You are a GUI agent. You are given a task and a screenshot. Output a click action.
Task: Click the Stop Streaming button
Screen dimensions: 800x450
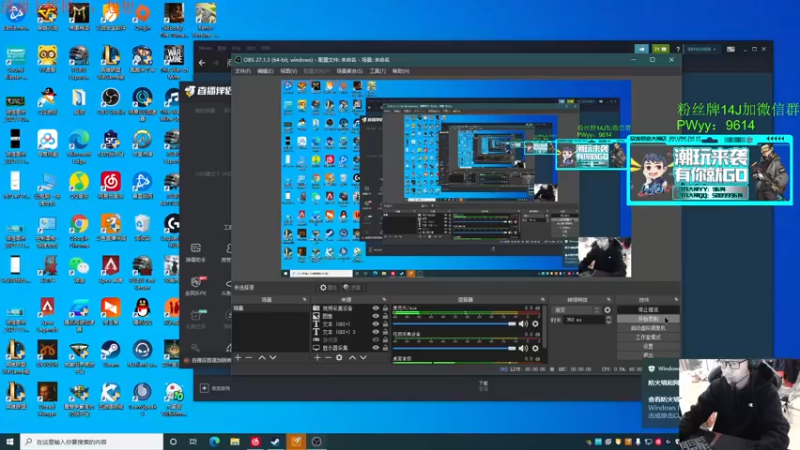648,310
